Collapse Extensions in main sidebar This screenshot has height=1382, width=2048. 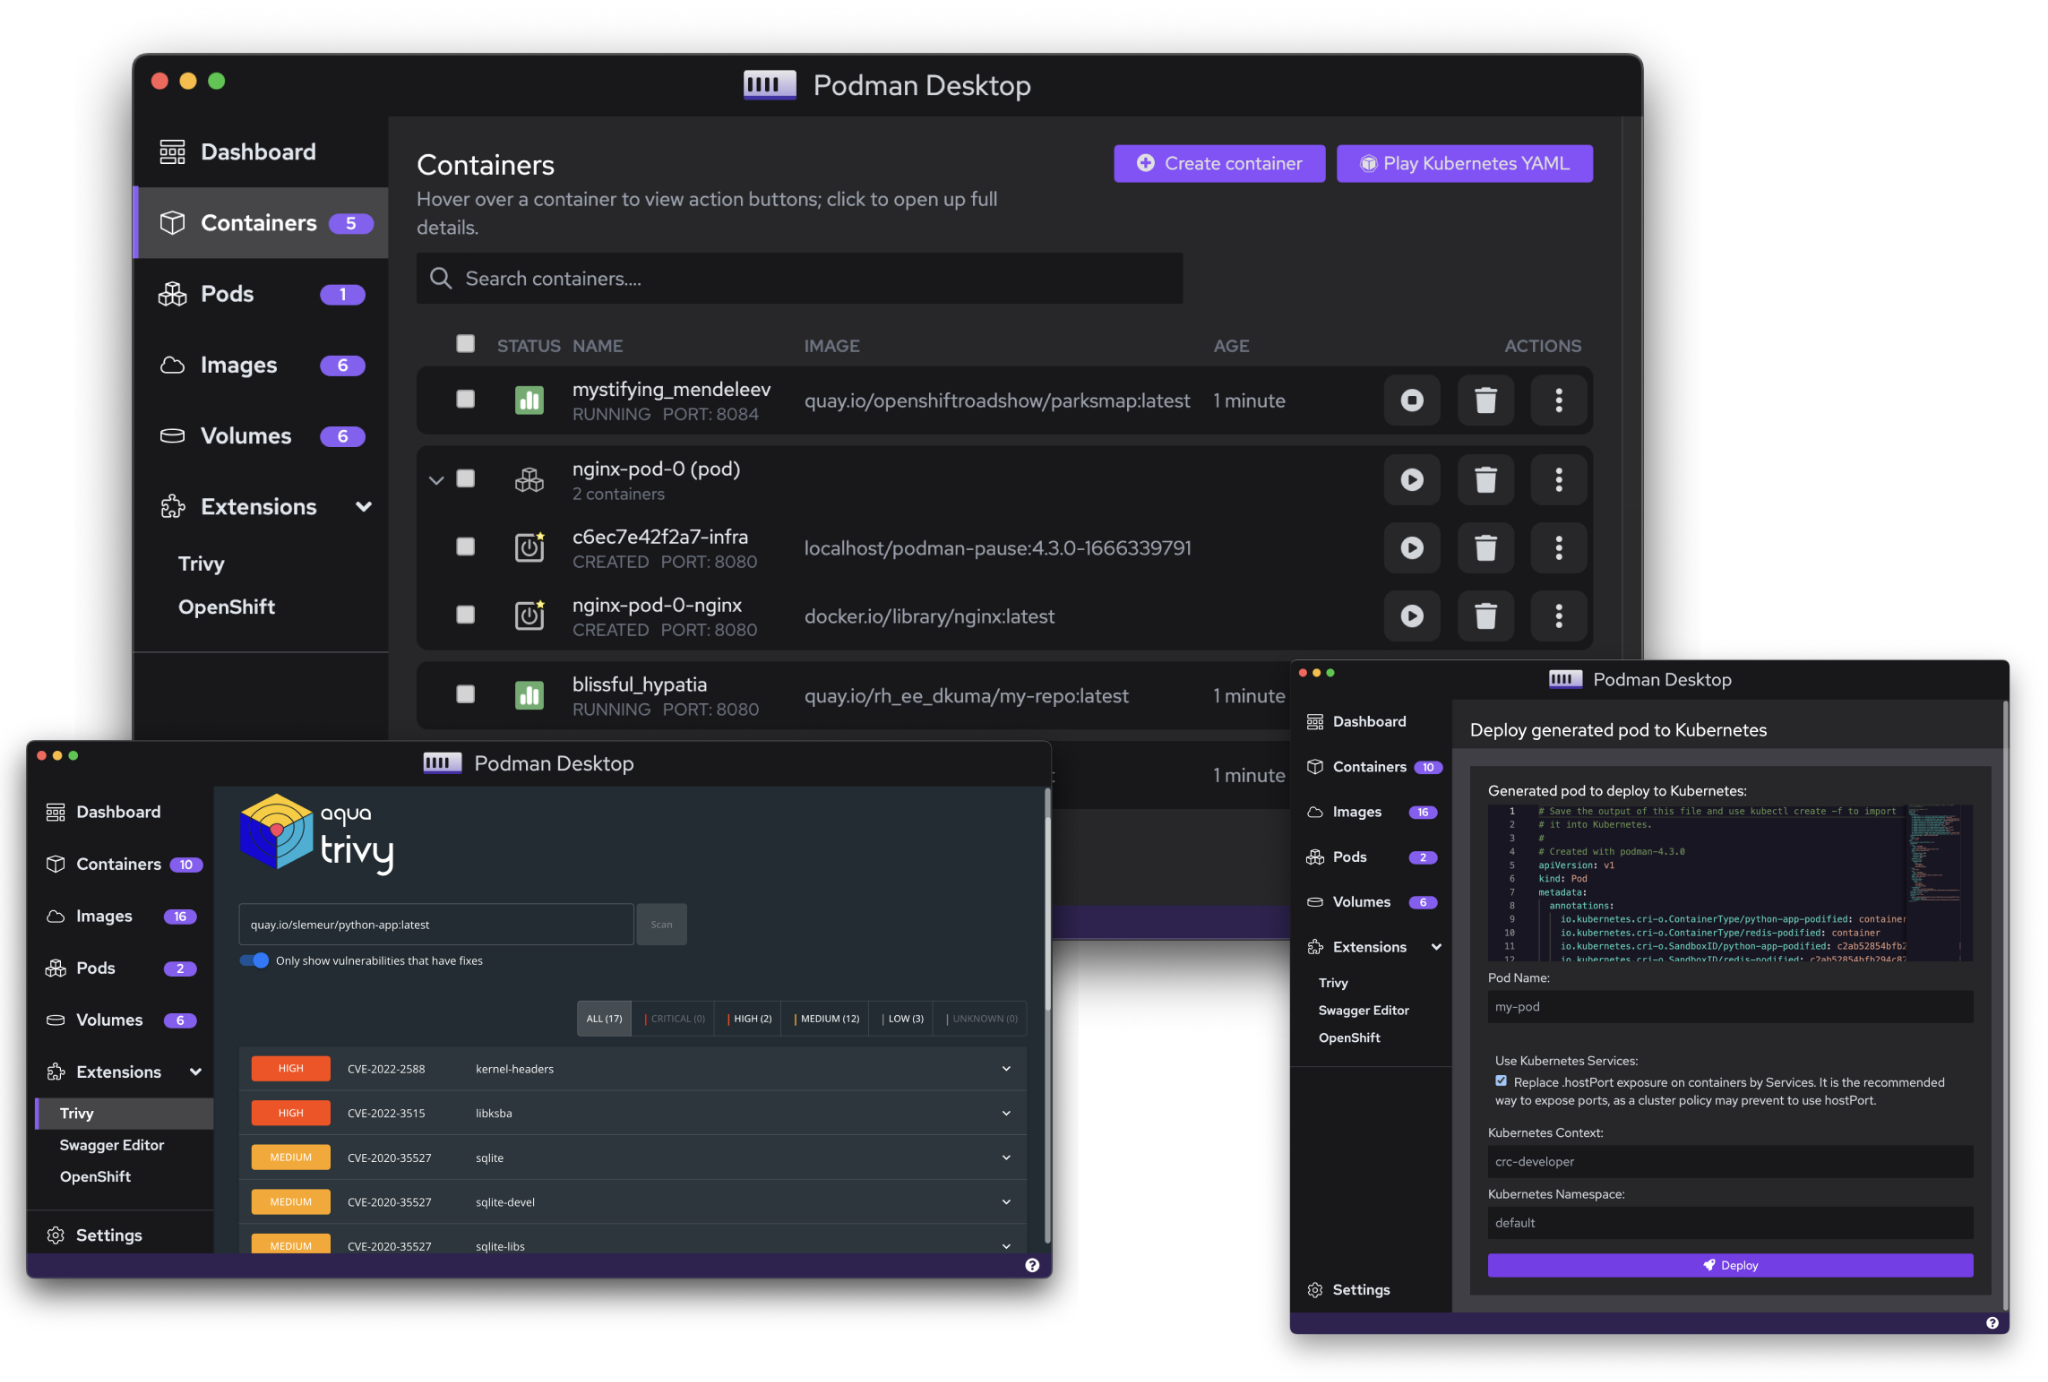point(363,507)
